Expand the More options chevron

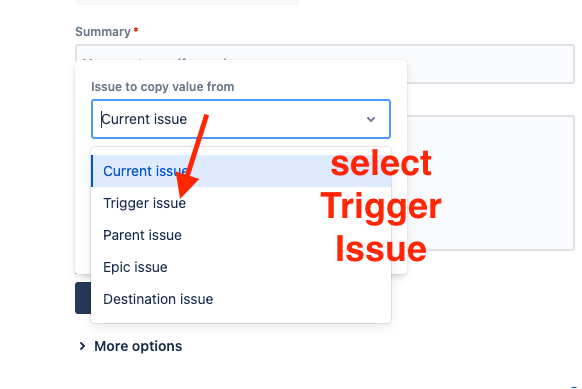82,346
